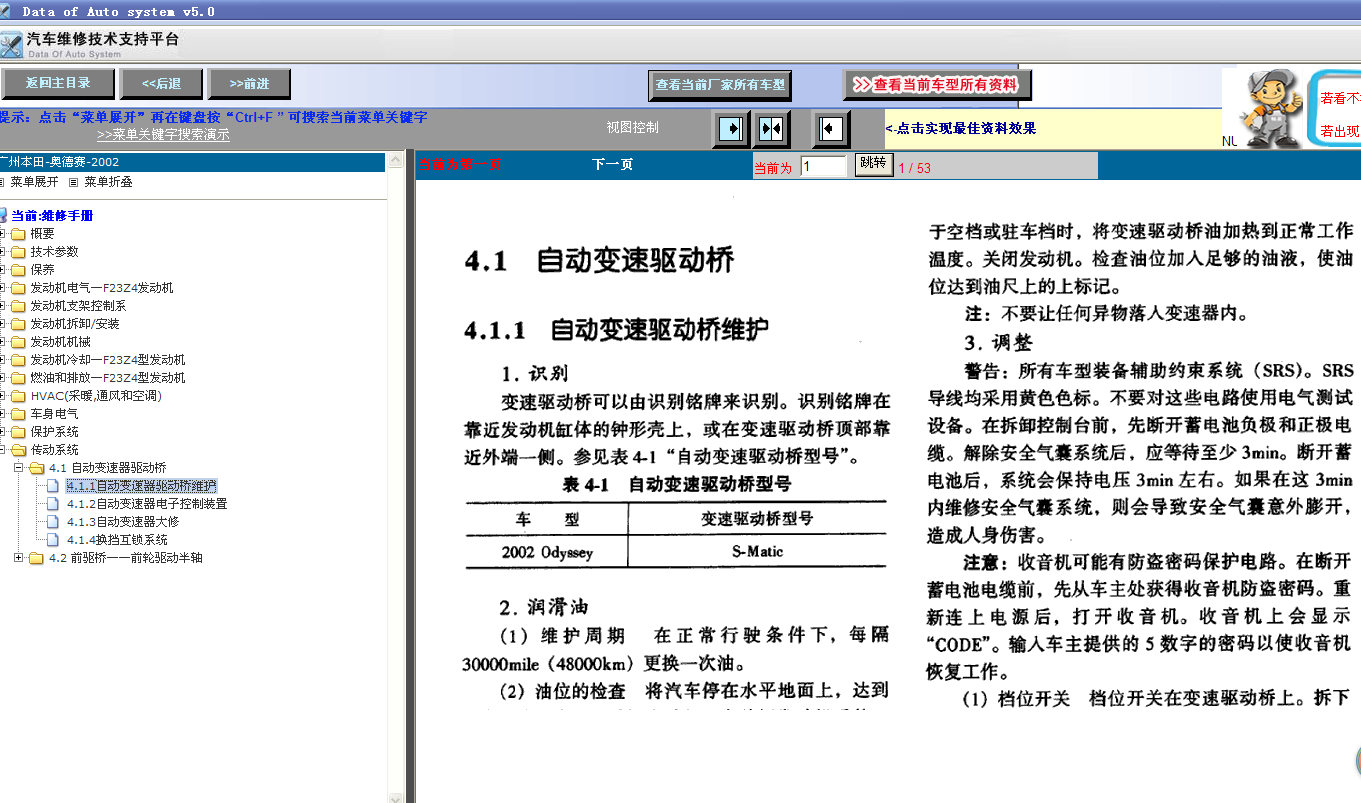The width and height of the screenshot is (1361, 803).
Task: Click the 4.1.2 document page icon
Action: point(53,504)
